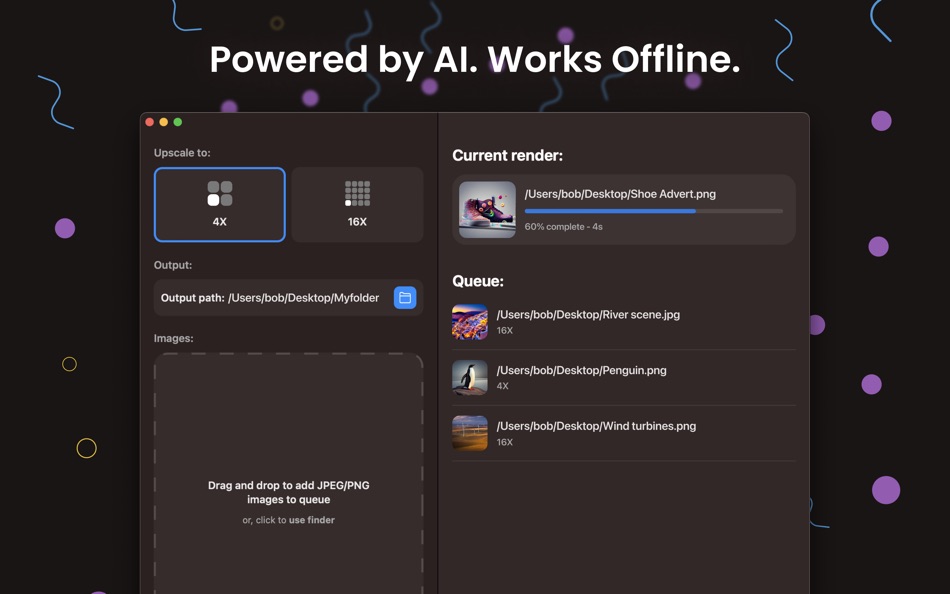Toggle the highlighted 4X option off
This screenshot has width=950, height=594.
[x=219, y=205]
